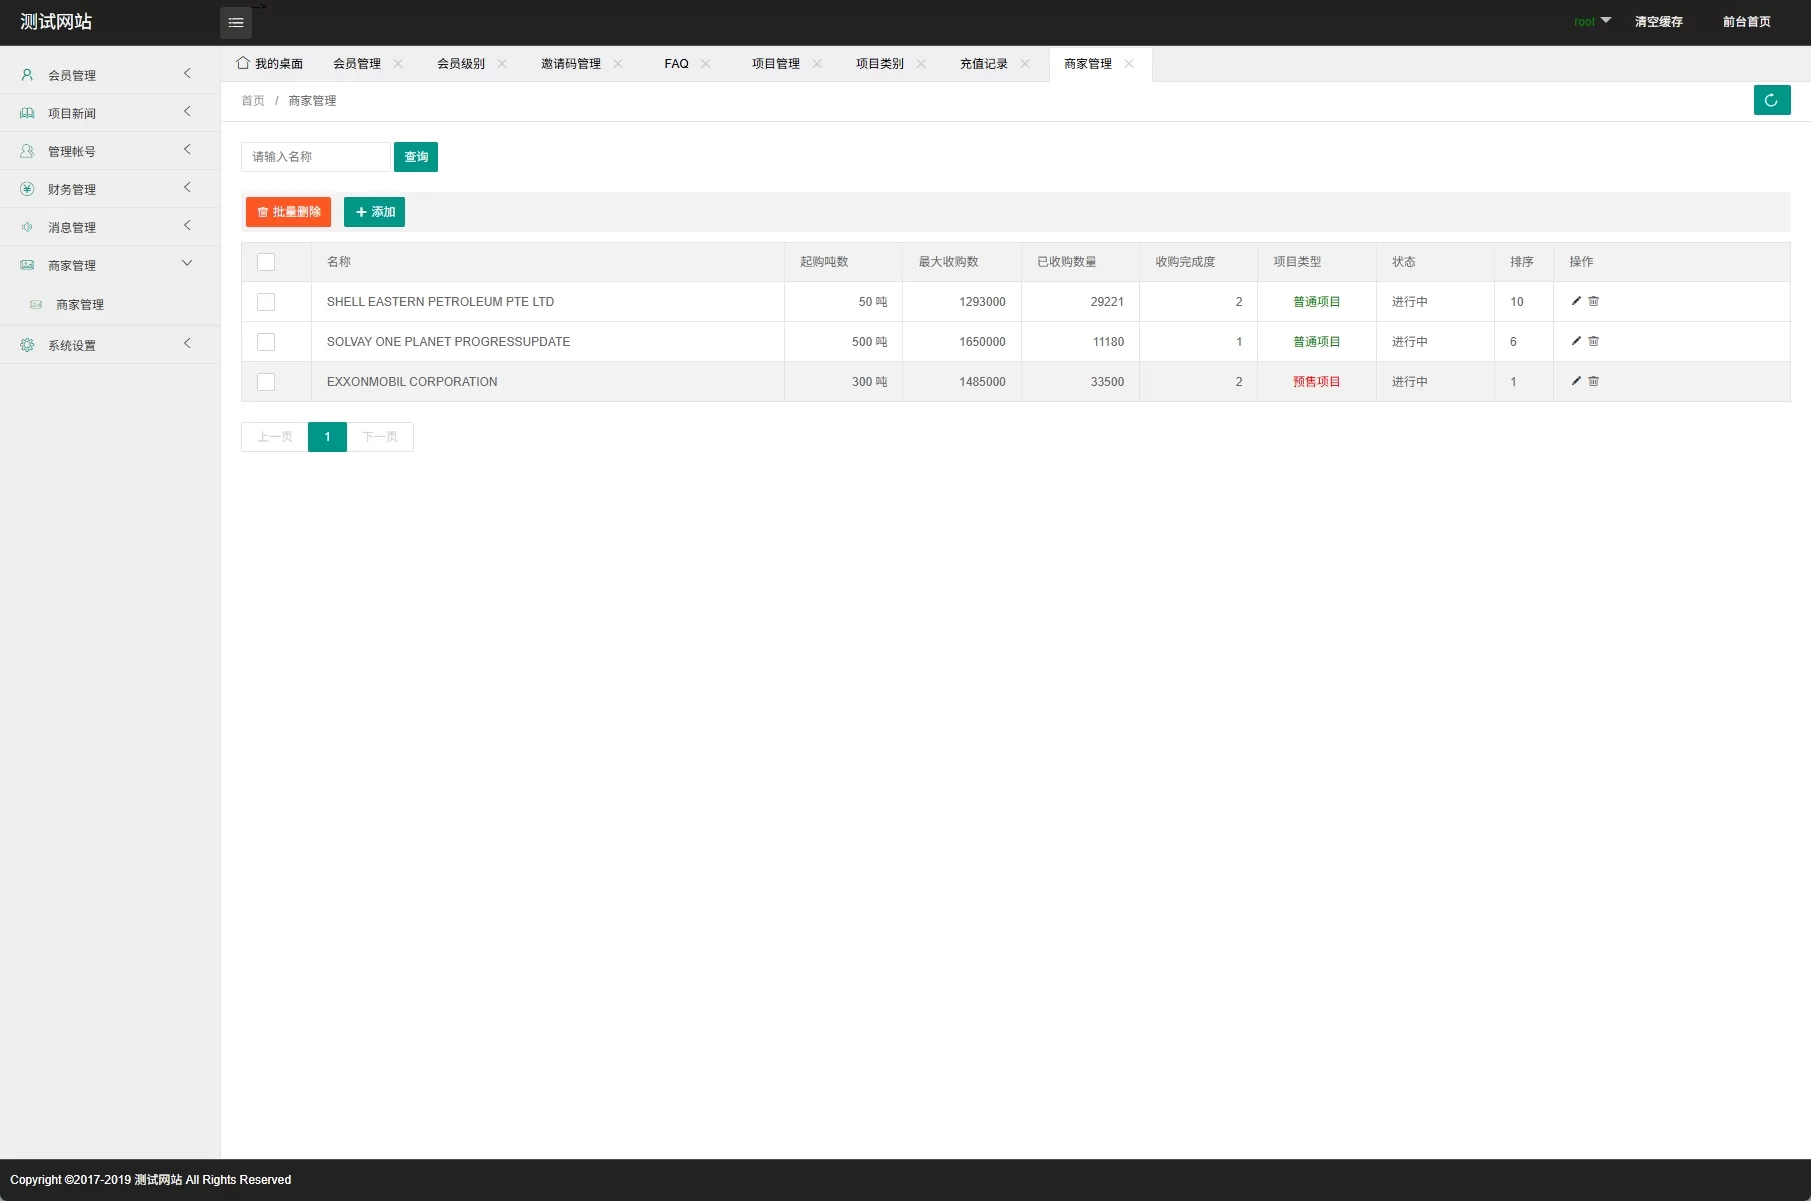
Task: Close the 充值记录 tab
Action: point(1025,64)
